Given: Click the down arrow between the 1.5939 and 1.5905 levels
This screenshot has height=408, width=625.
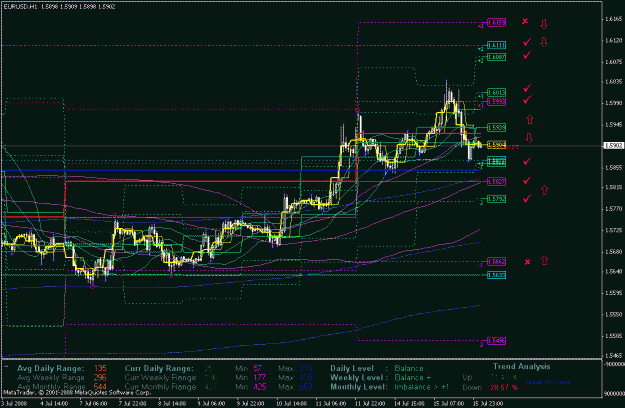Looking at the screenshot, I should pos(529,138).
